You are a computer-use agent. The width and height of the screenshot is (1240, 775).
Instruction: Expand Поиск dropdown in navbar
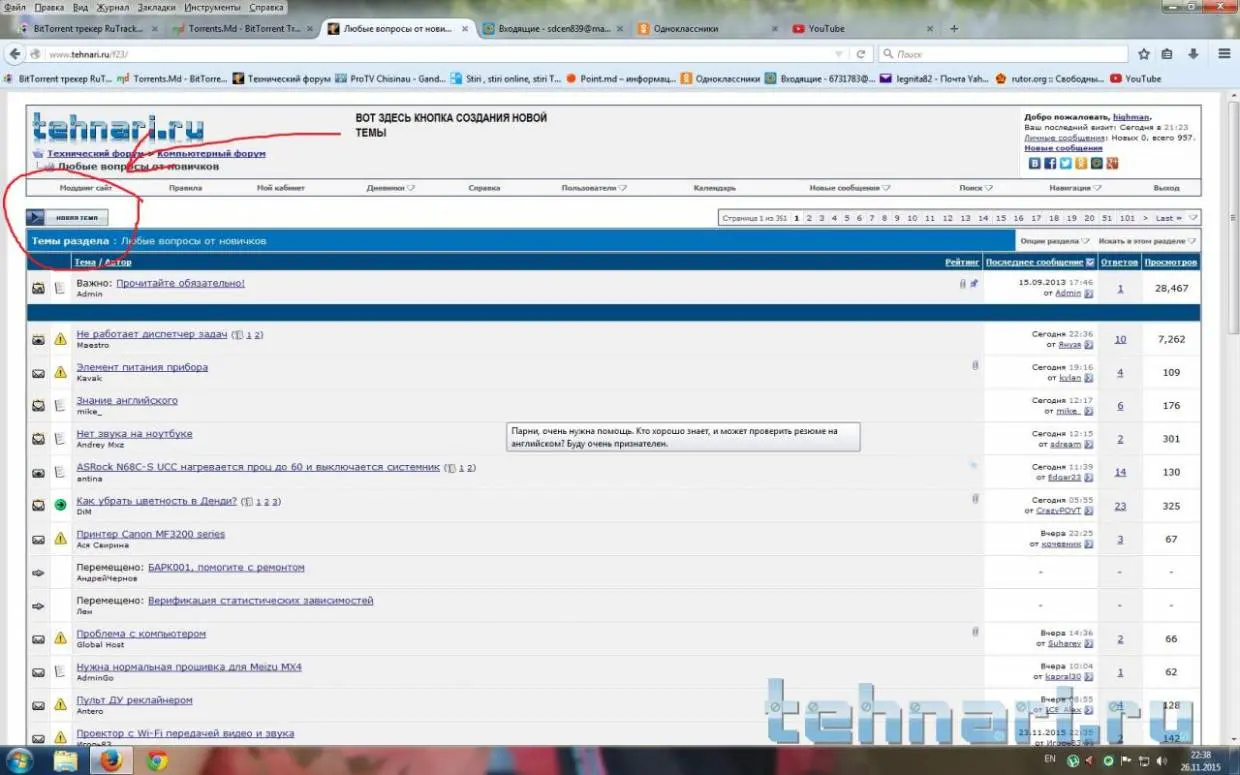click(x=976, y=188)
